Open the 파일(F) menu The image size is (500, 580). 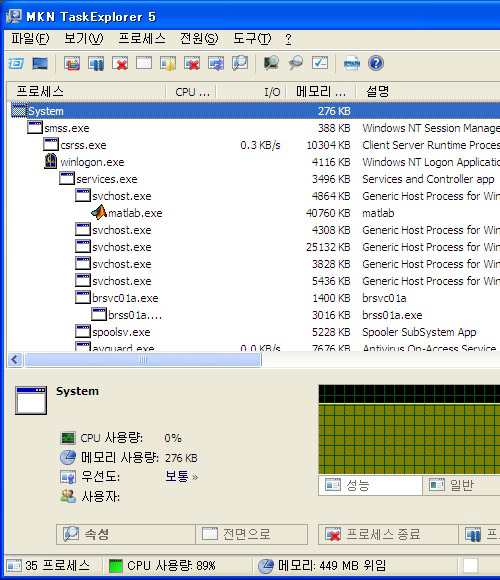30,38
